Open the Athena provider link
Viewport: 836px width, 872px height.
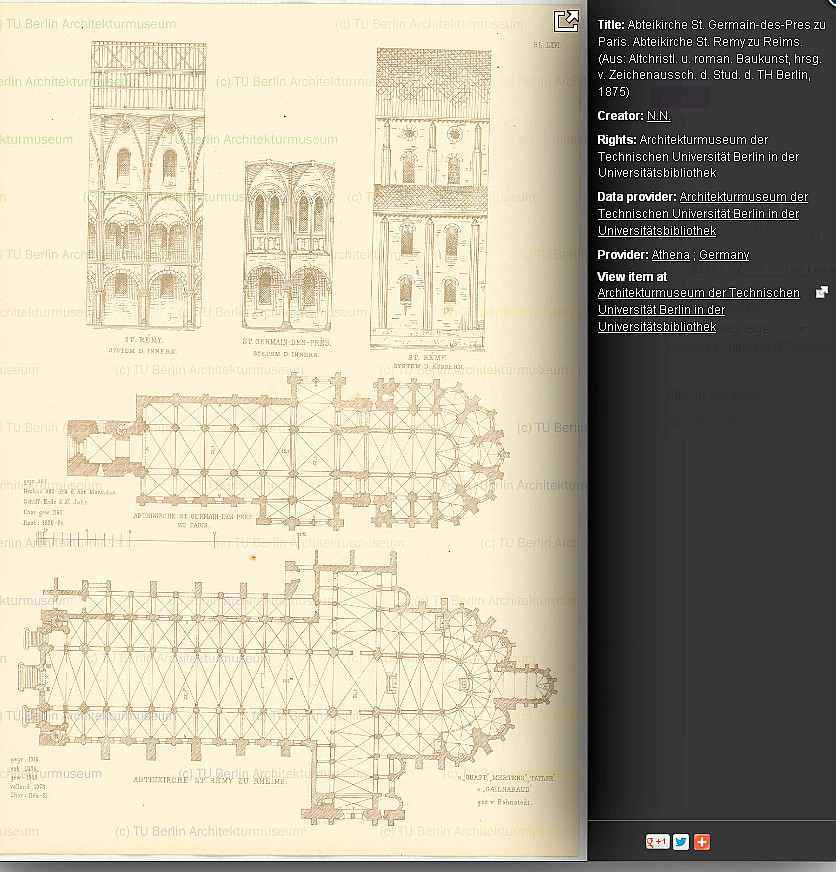tap(670, 255)
